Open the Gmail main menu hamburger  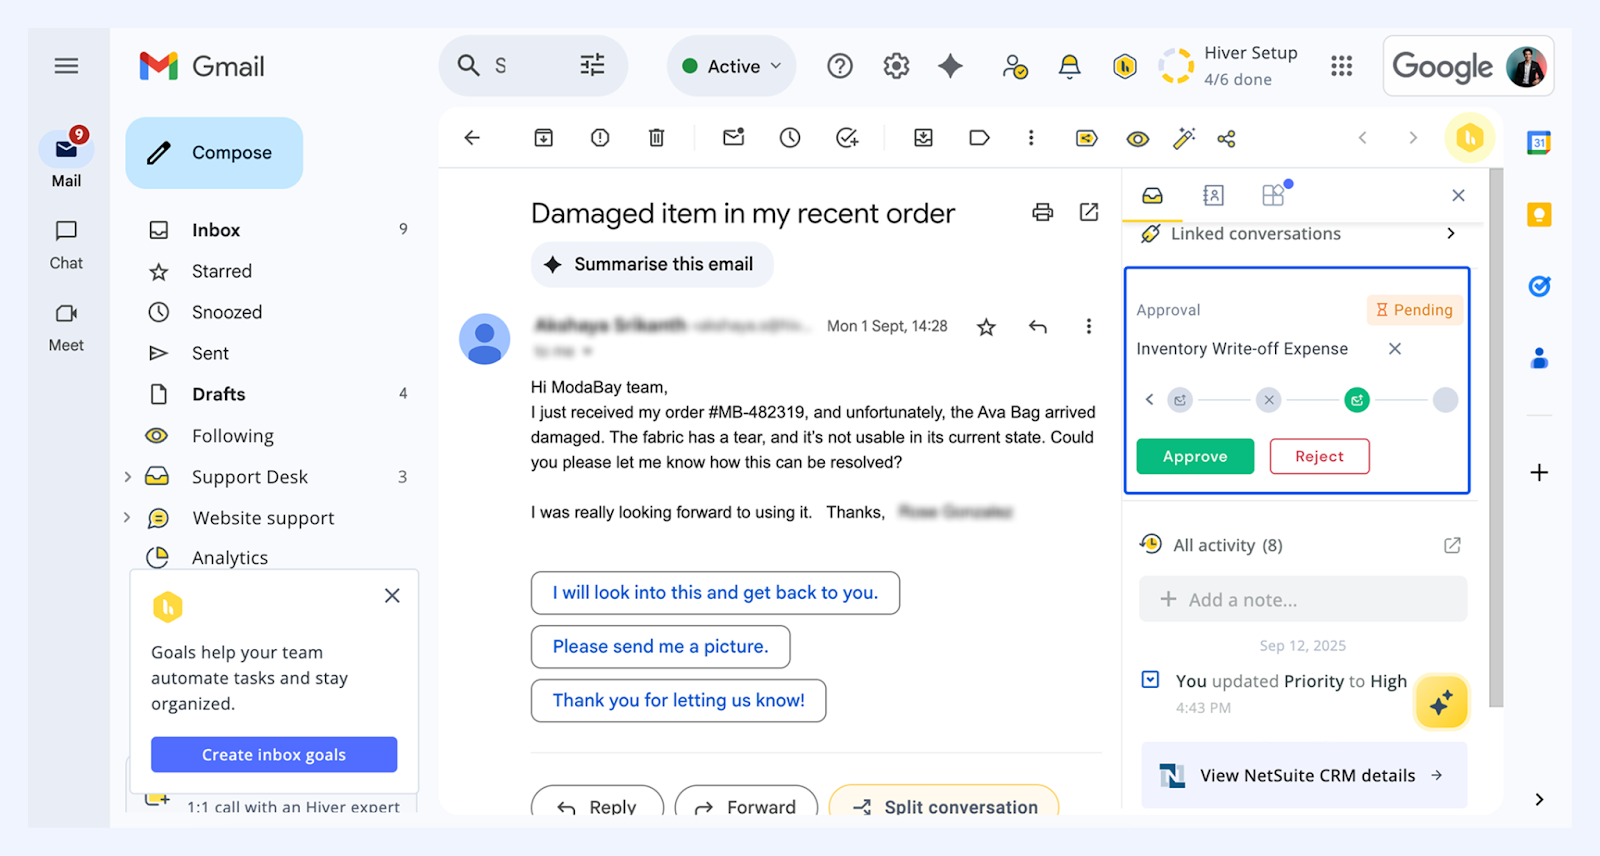[x=66, y=66]
